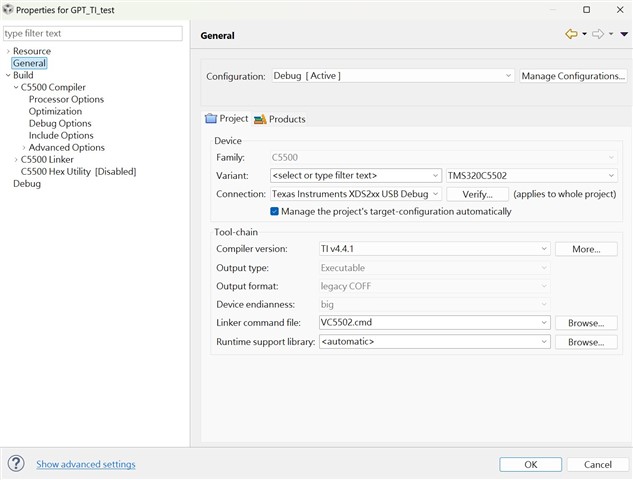
Task: Select Processor Options tree item
Action: [66, 99]
